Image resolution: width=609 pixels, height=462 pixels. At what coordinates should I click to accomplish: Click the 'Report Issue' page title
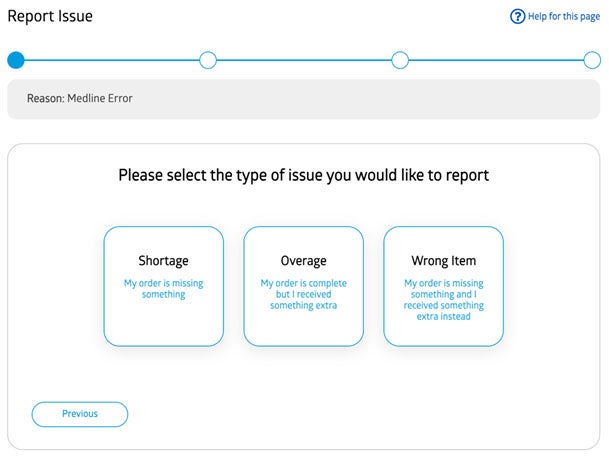[x=50, y=16]
